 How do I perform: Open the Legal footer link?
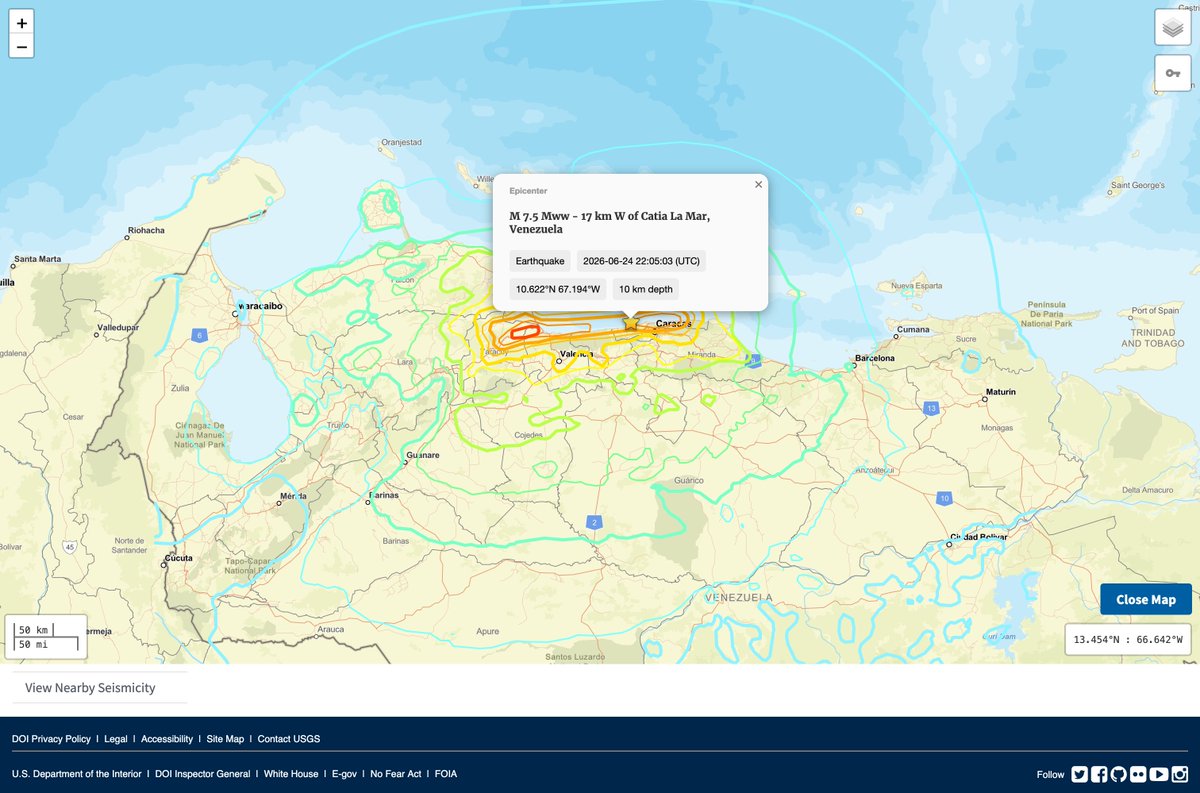point(116,739)
